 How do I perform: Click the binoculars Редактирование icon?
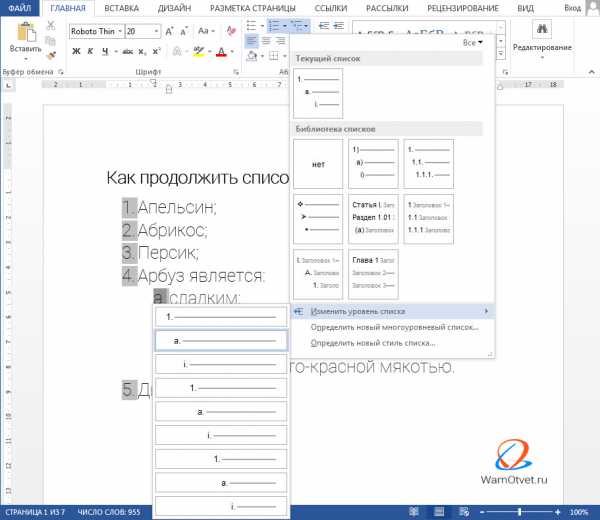[542, 29]
